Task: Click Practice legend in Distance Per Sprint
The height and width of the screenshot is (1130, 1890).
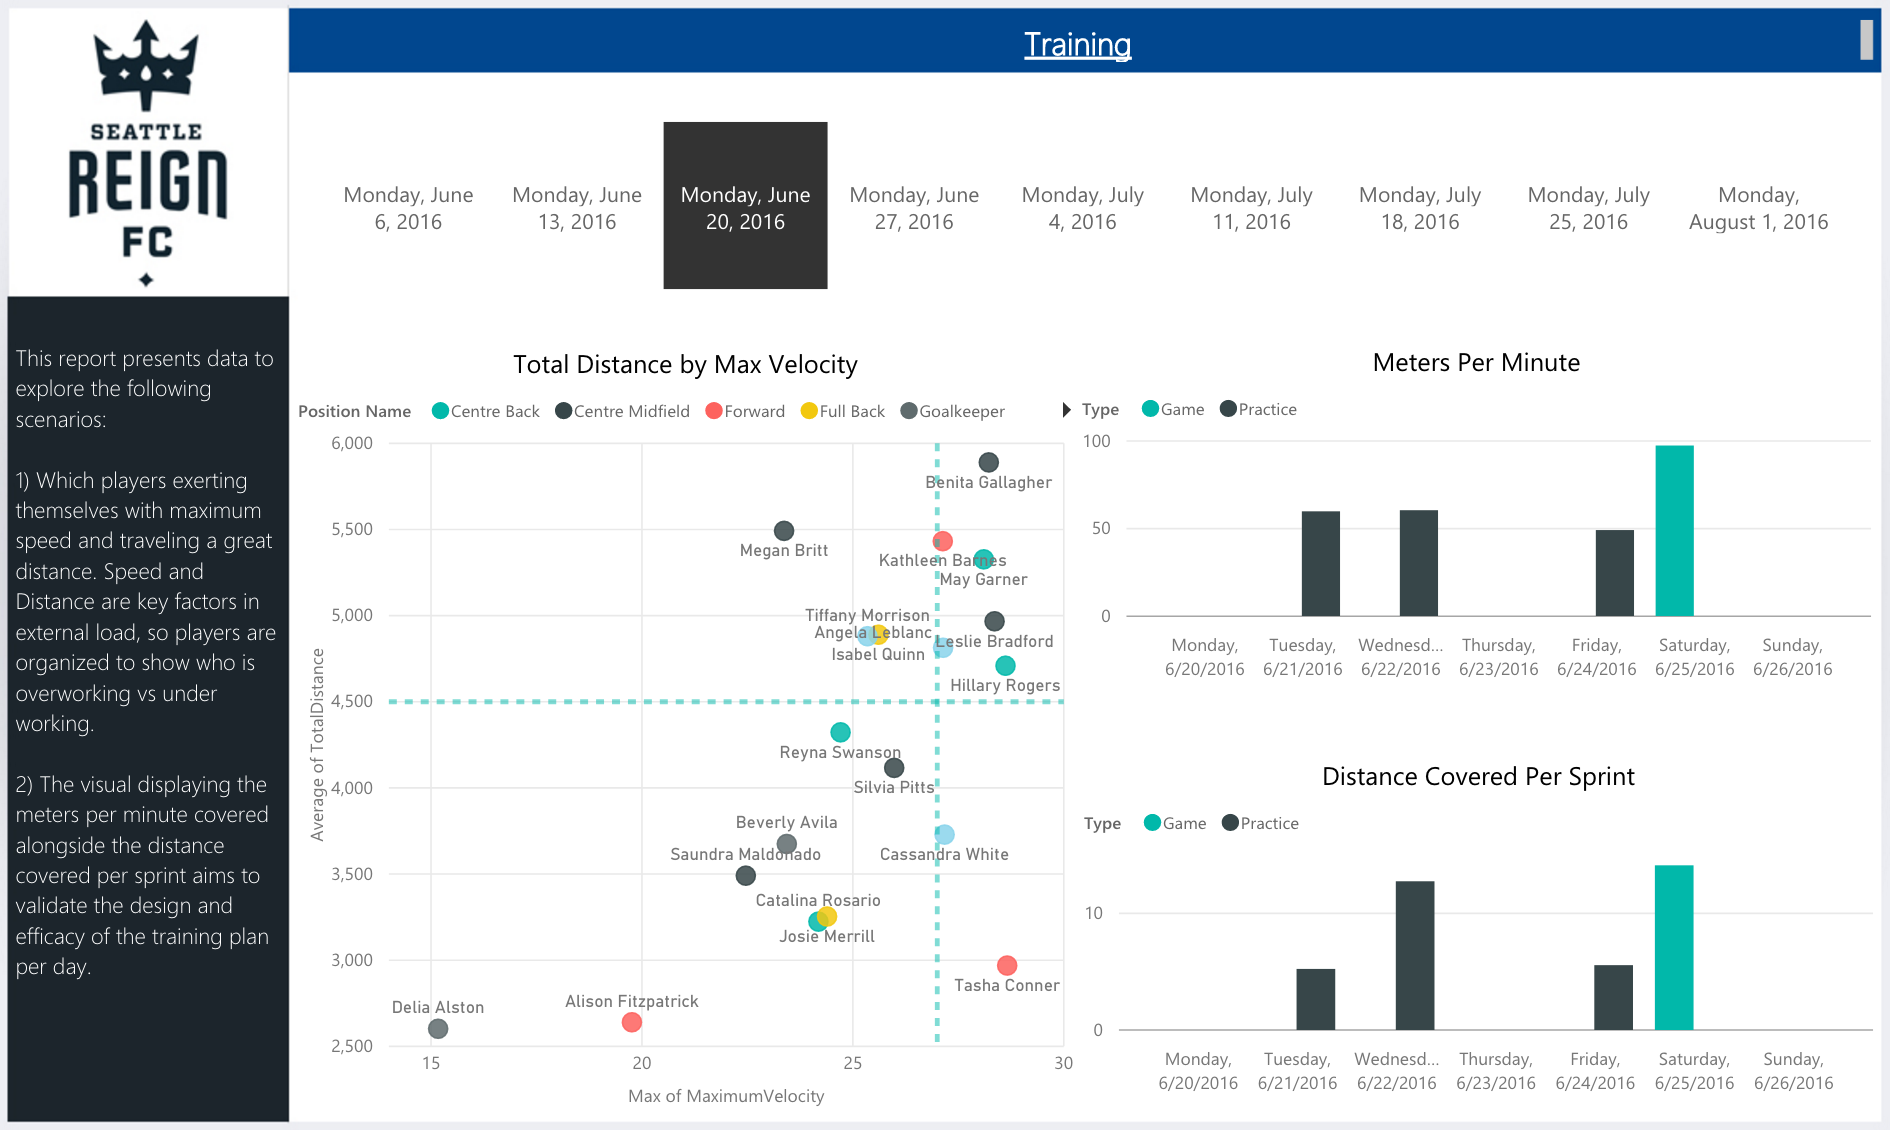Action: click(x=1230, y=823)
